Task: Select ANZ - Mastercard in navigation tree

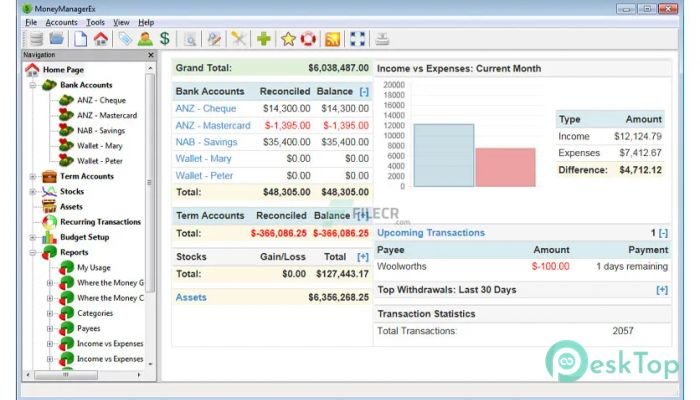Action: (x=107, y=115)
